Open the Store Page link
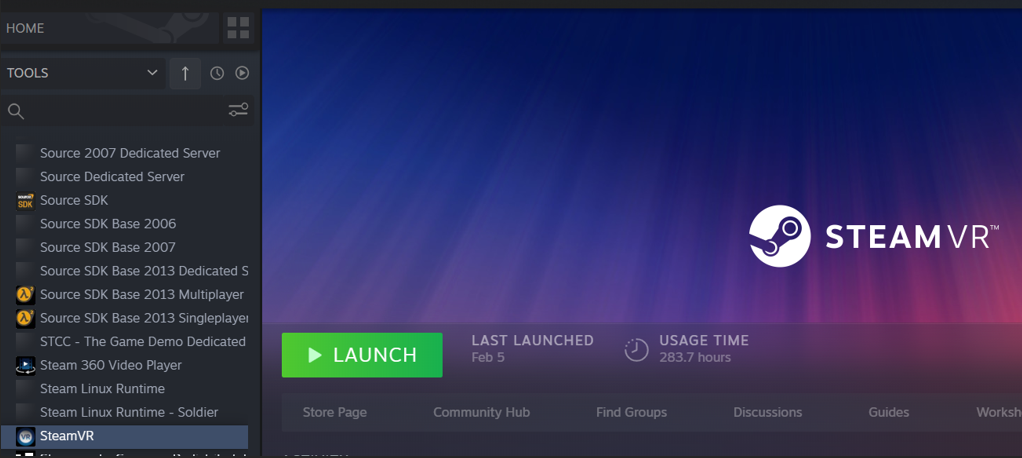Screen dimensions: 1022x458 tap(334, 412)
